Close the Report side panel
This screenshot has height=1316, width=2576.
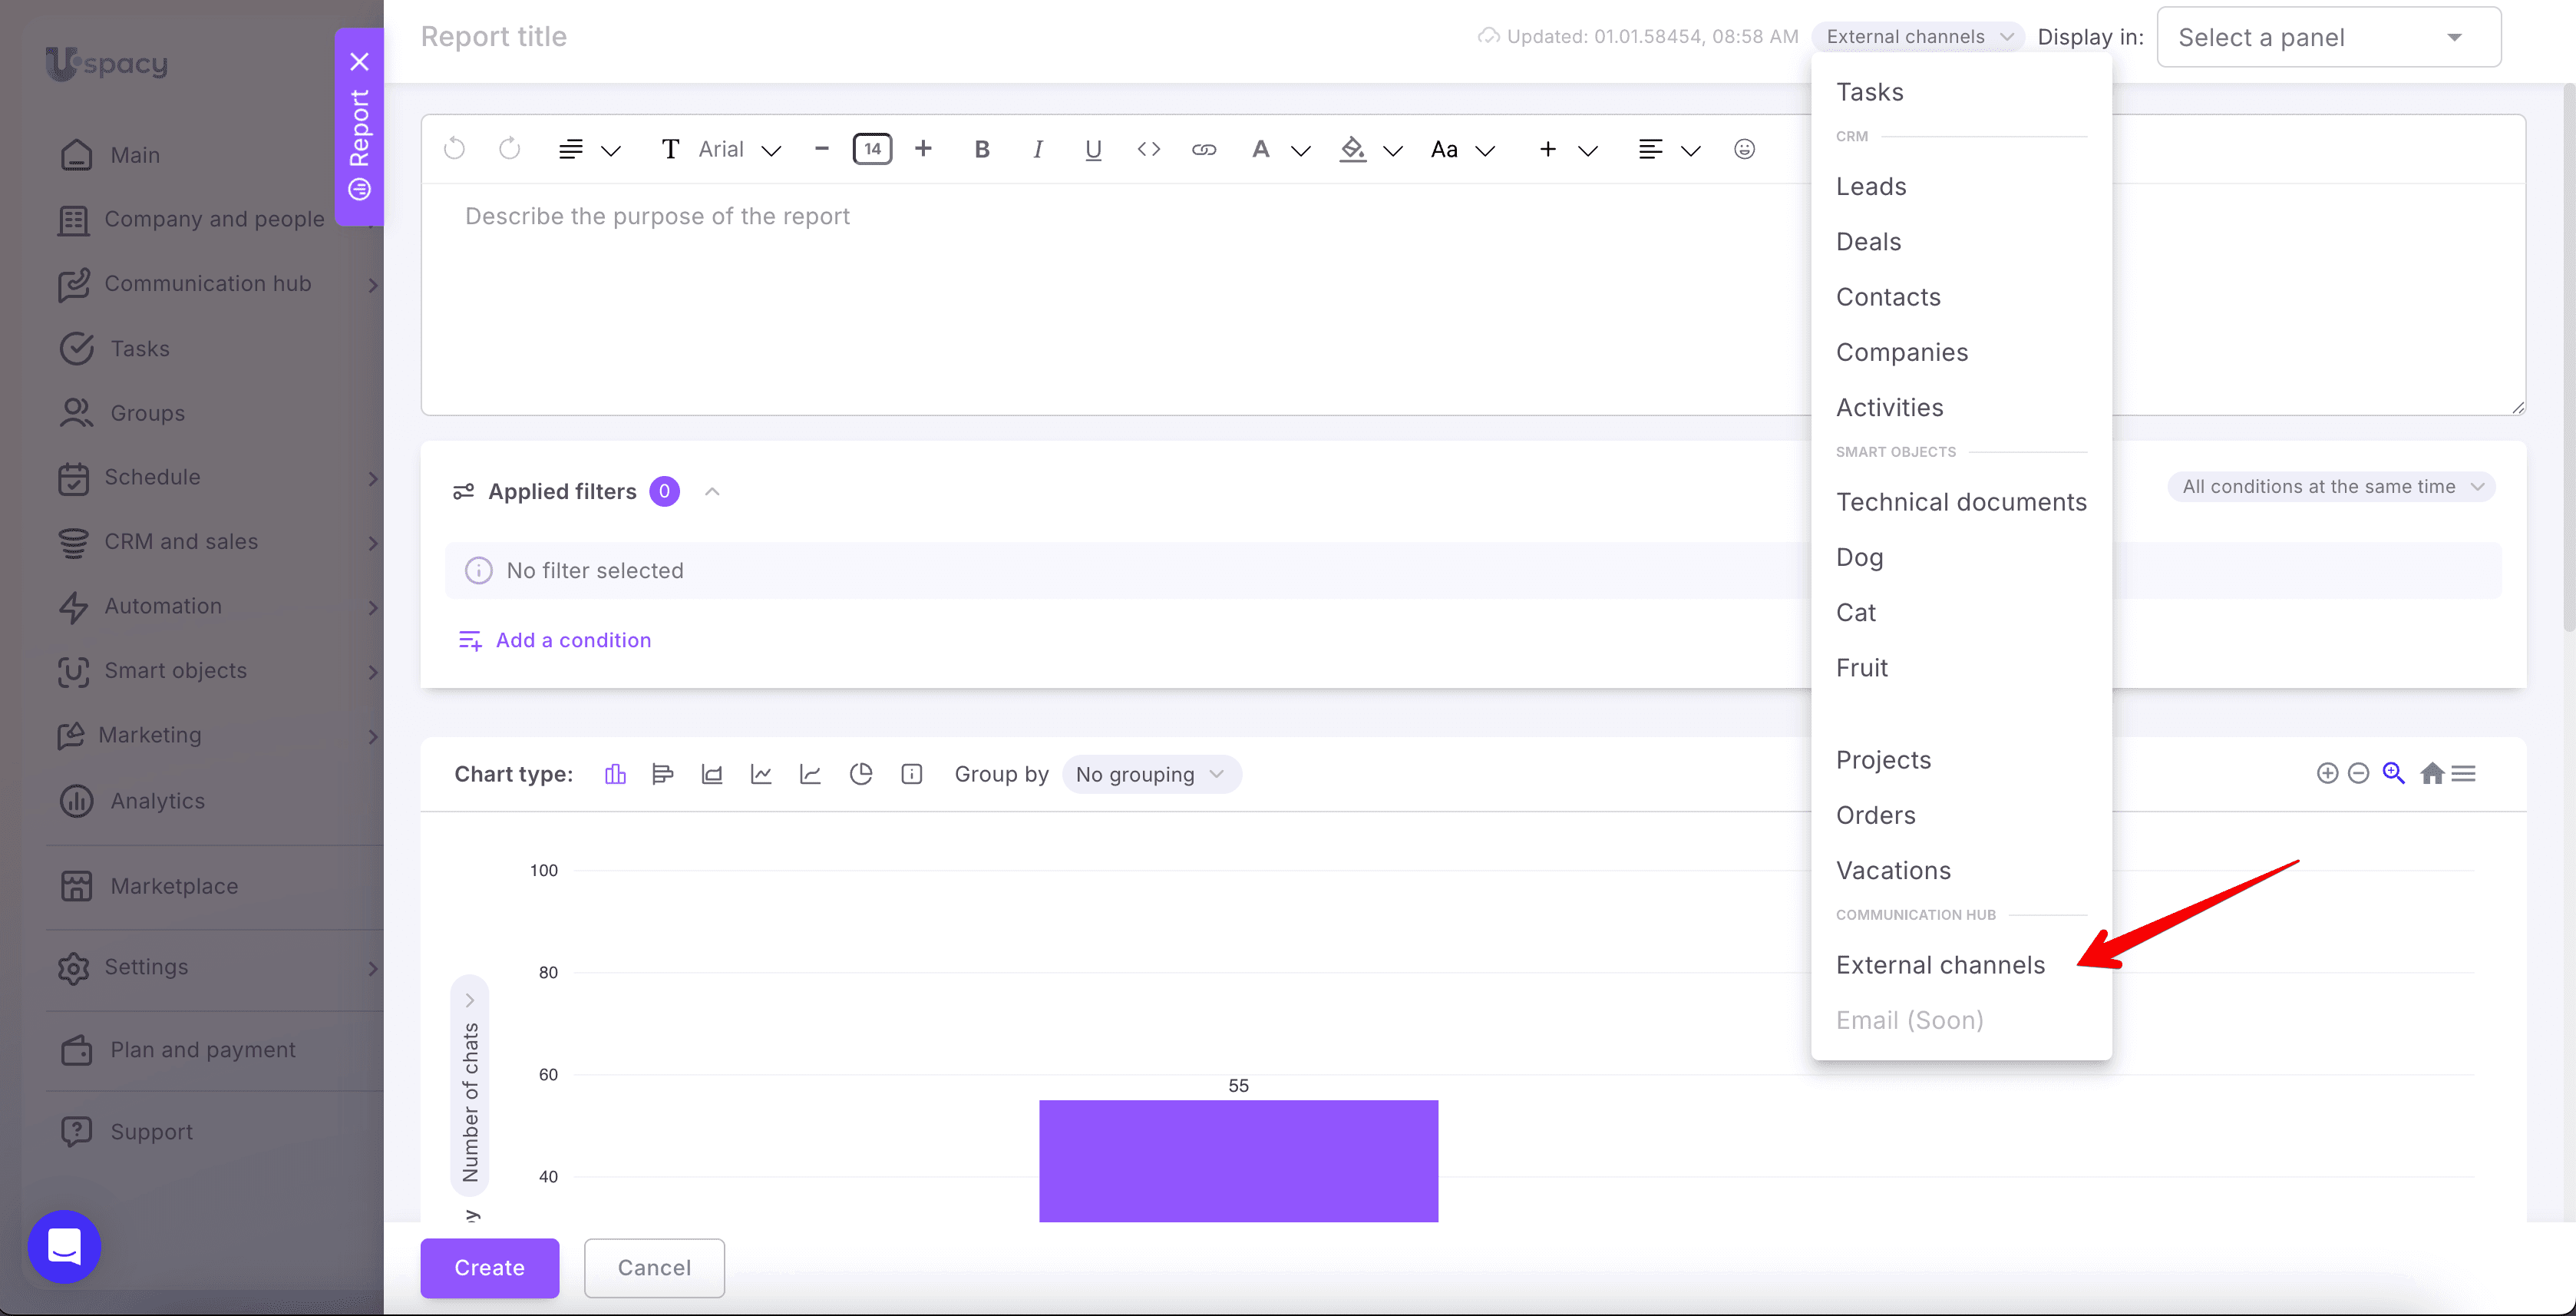click(360, 62)
